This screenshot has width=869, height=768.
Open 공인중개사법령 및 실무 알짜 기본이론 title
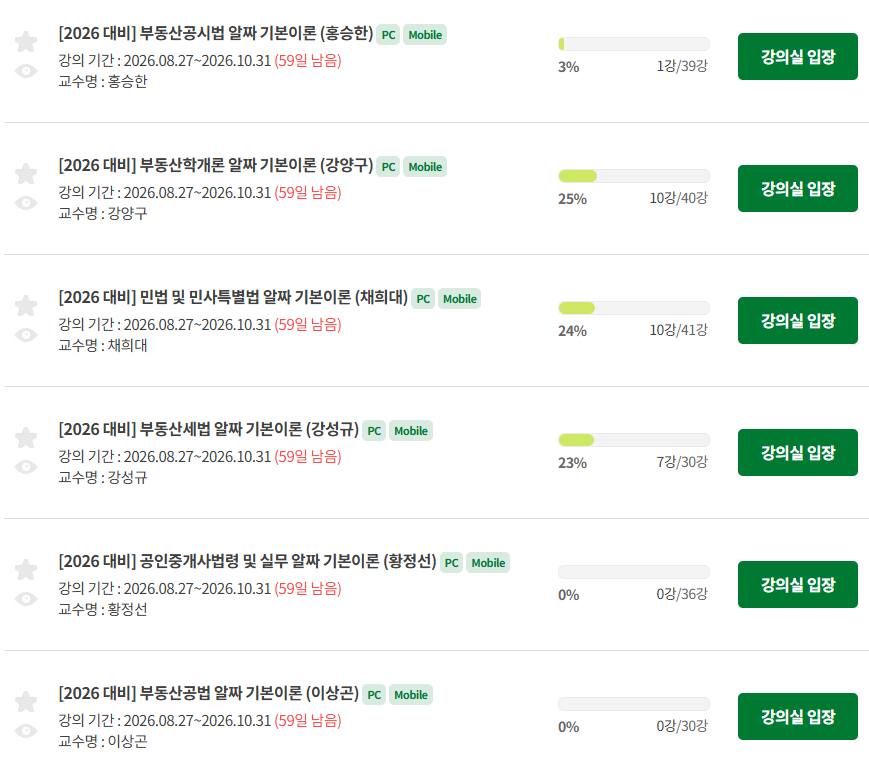(248, 561)
